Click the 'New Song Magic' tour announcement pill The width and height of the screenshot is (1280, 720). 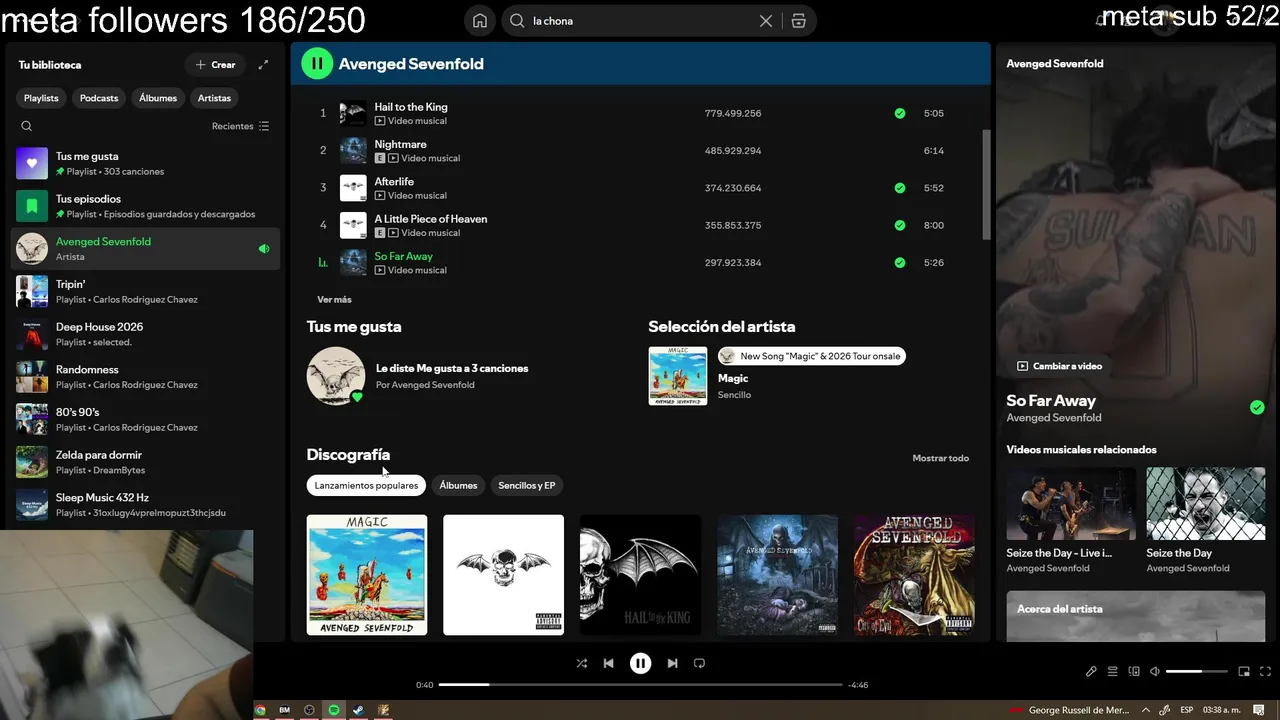click(811, 356)
